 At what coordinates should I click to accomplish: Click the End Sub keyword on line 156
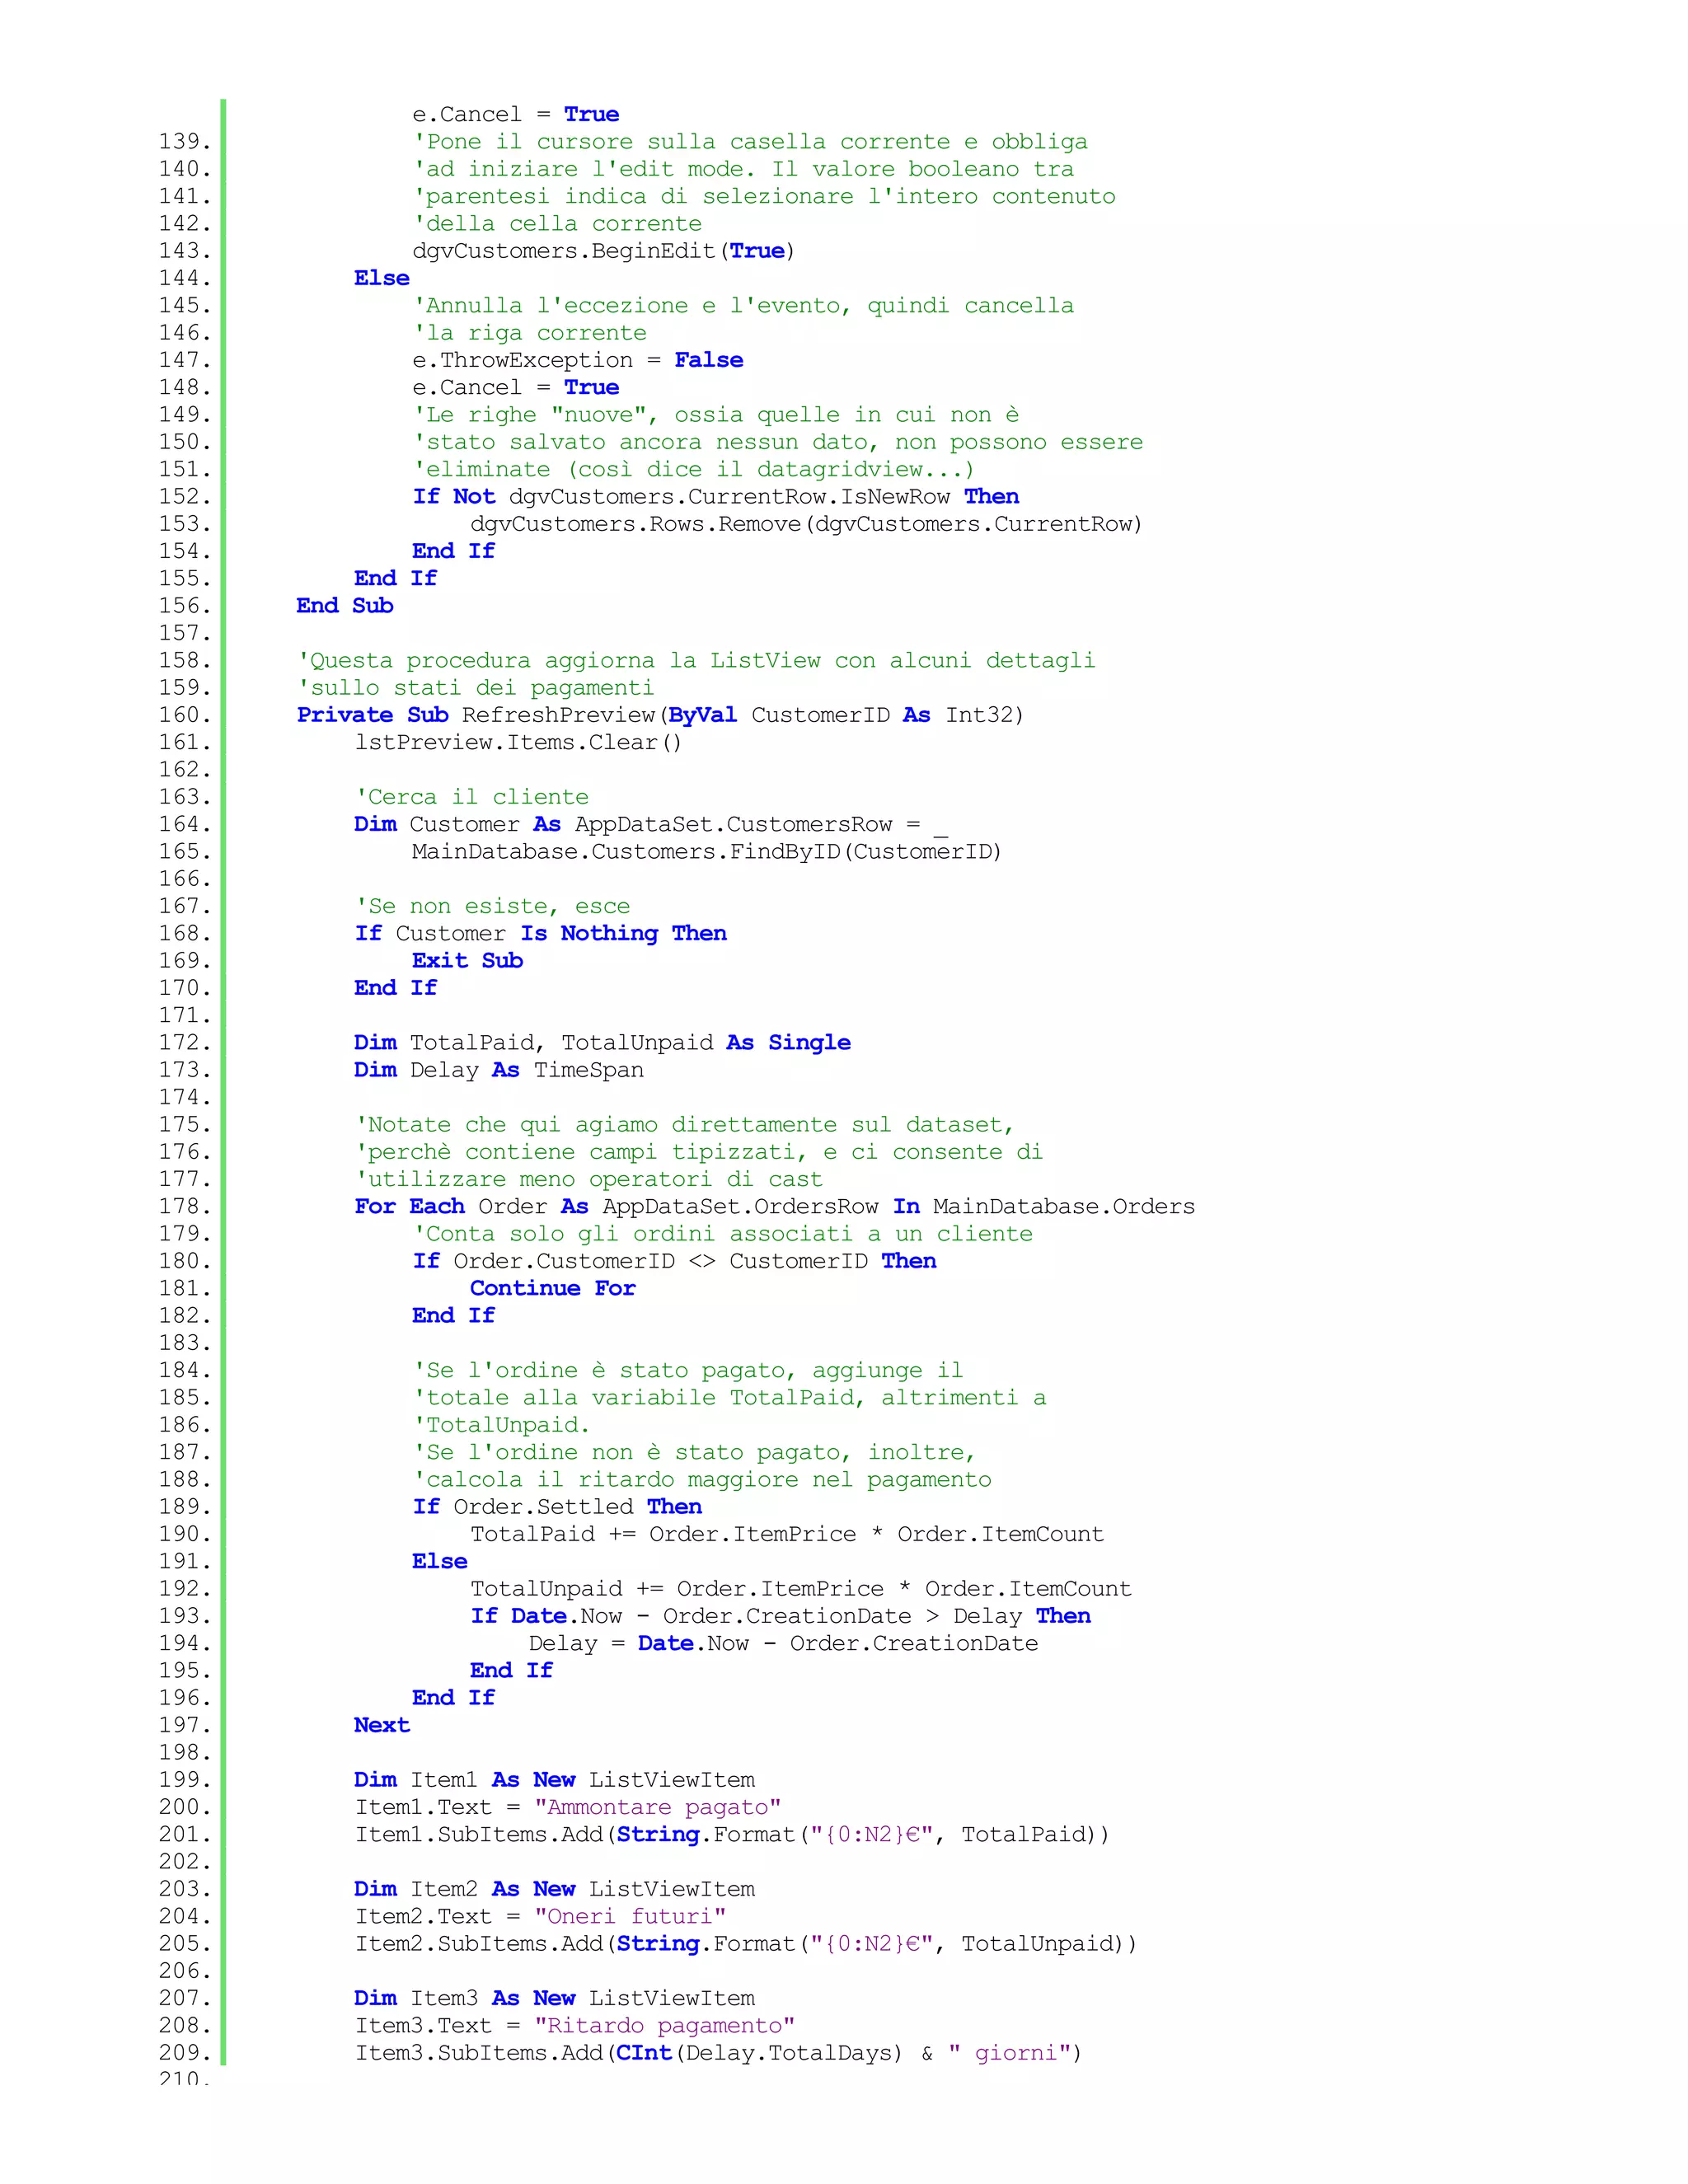coord(344,606)
